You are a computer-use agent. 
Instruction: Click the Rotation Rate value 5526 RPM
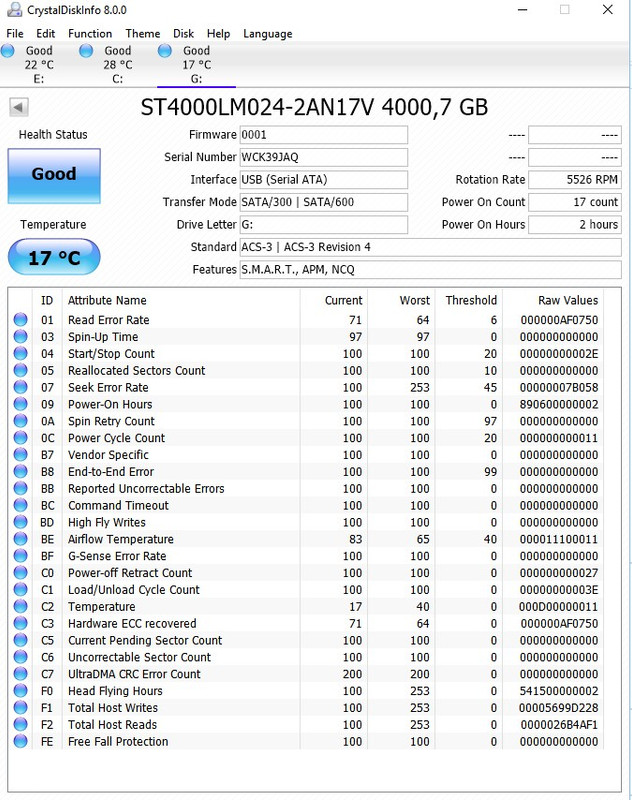[575, 180]
